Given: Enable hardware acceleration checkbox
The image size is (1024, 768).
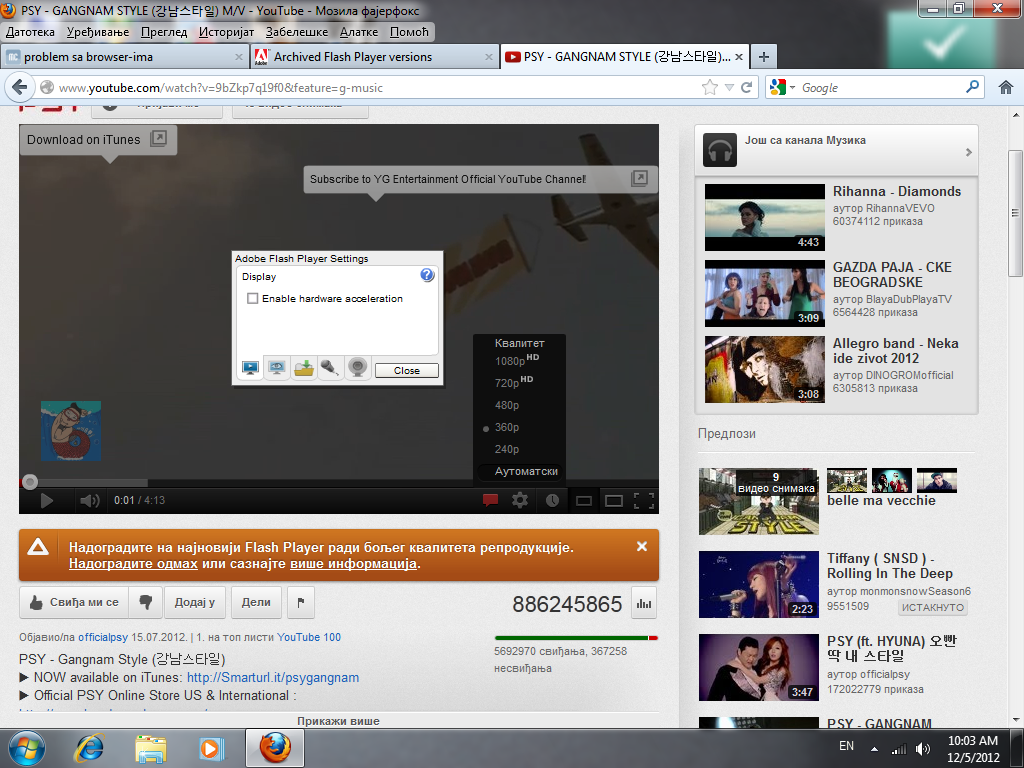Looking at the screenshot, I should pyautogui.click(x=253, y=298).
